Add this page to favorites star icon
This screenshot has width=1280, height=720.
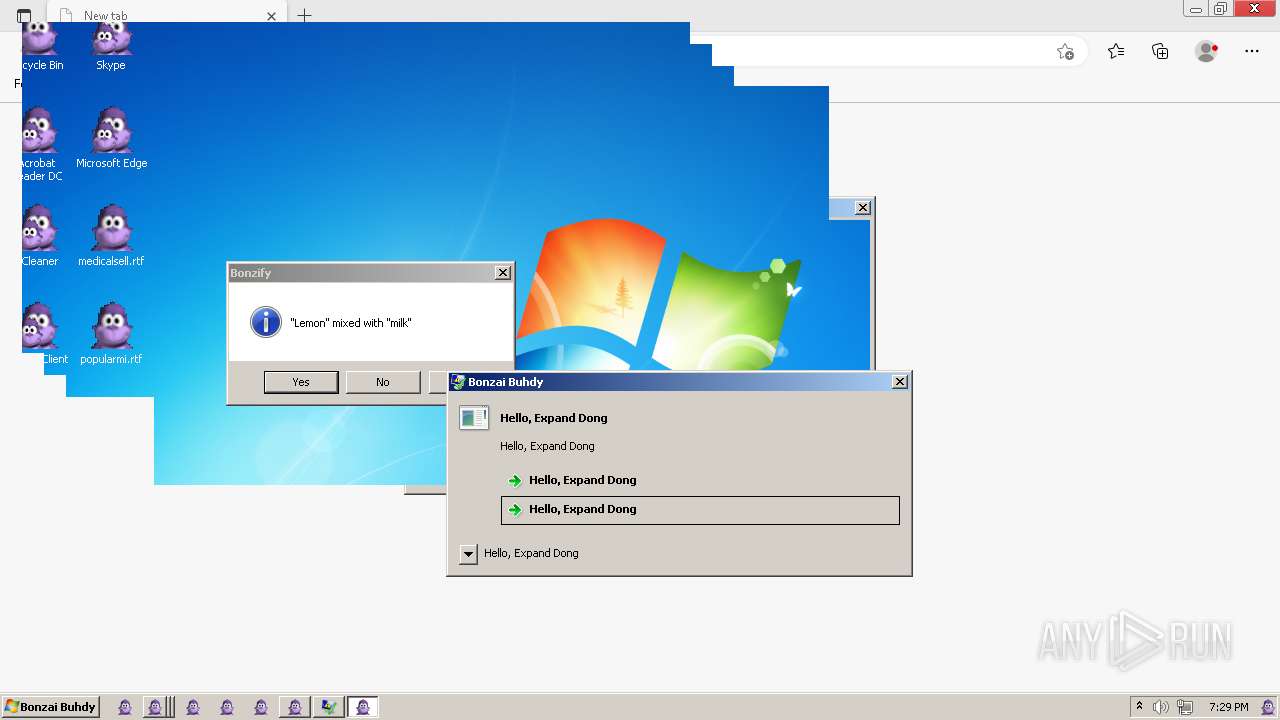pyautogui.click(x=1065, y=52)
